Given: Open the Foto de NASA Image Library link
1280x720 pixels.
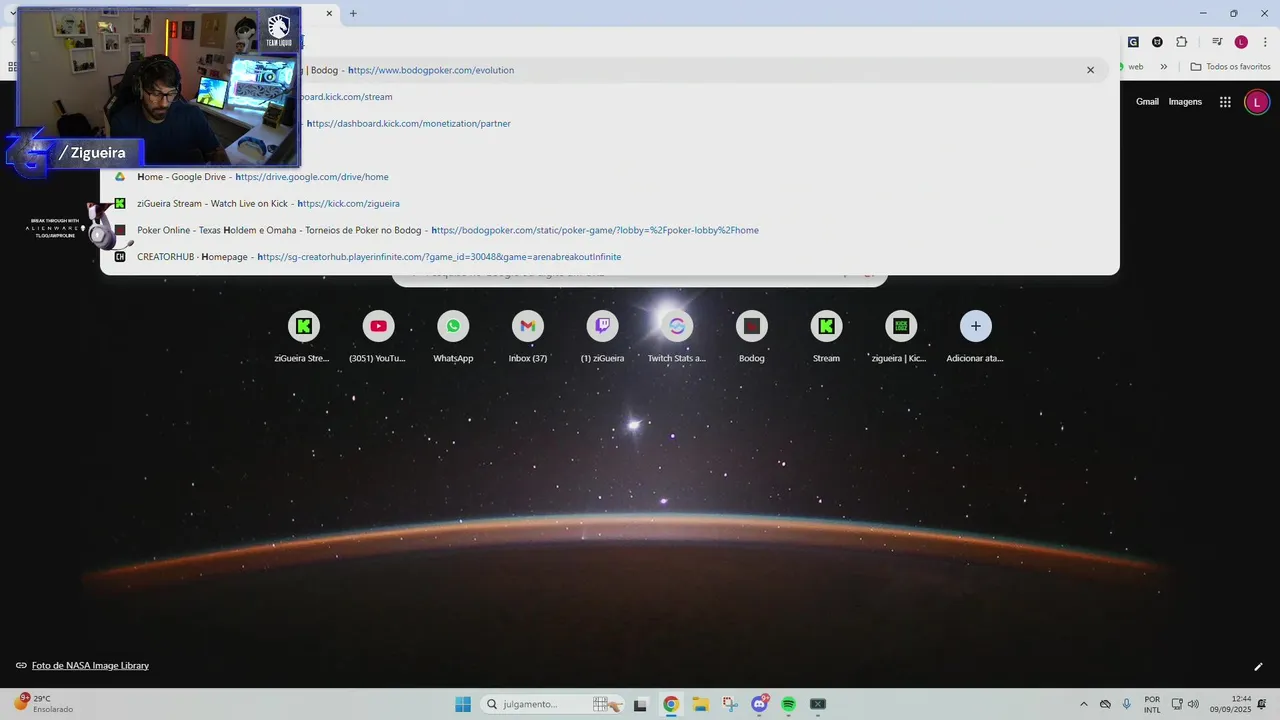Looking at the screenshot, I should [90, 666].
